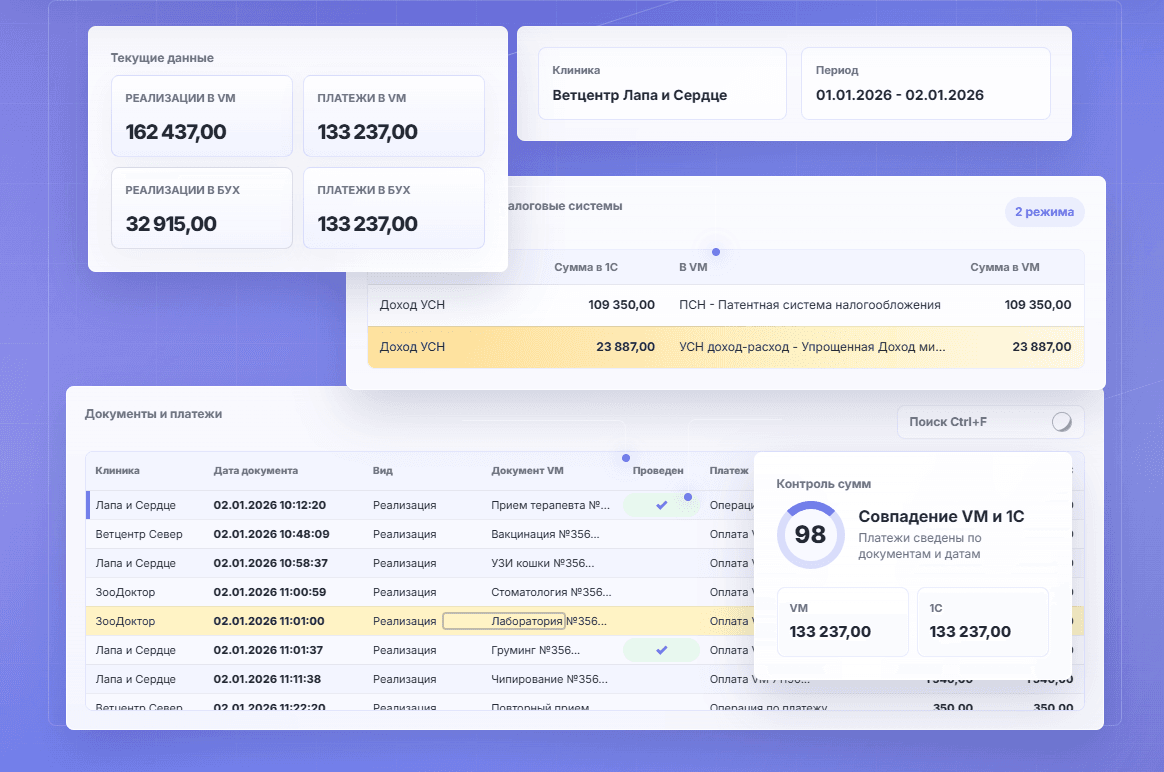This screenshot has width=1164, height=772.
Task: Click the 23 887,00 value under Сумма в VM
Action: point(1042,347)
